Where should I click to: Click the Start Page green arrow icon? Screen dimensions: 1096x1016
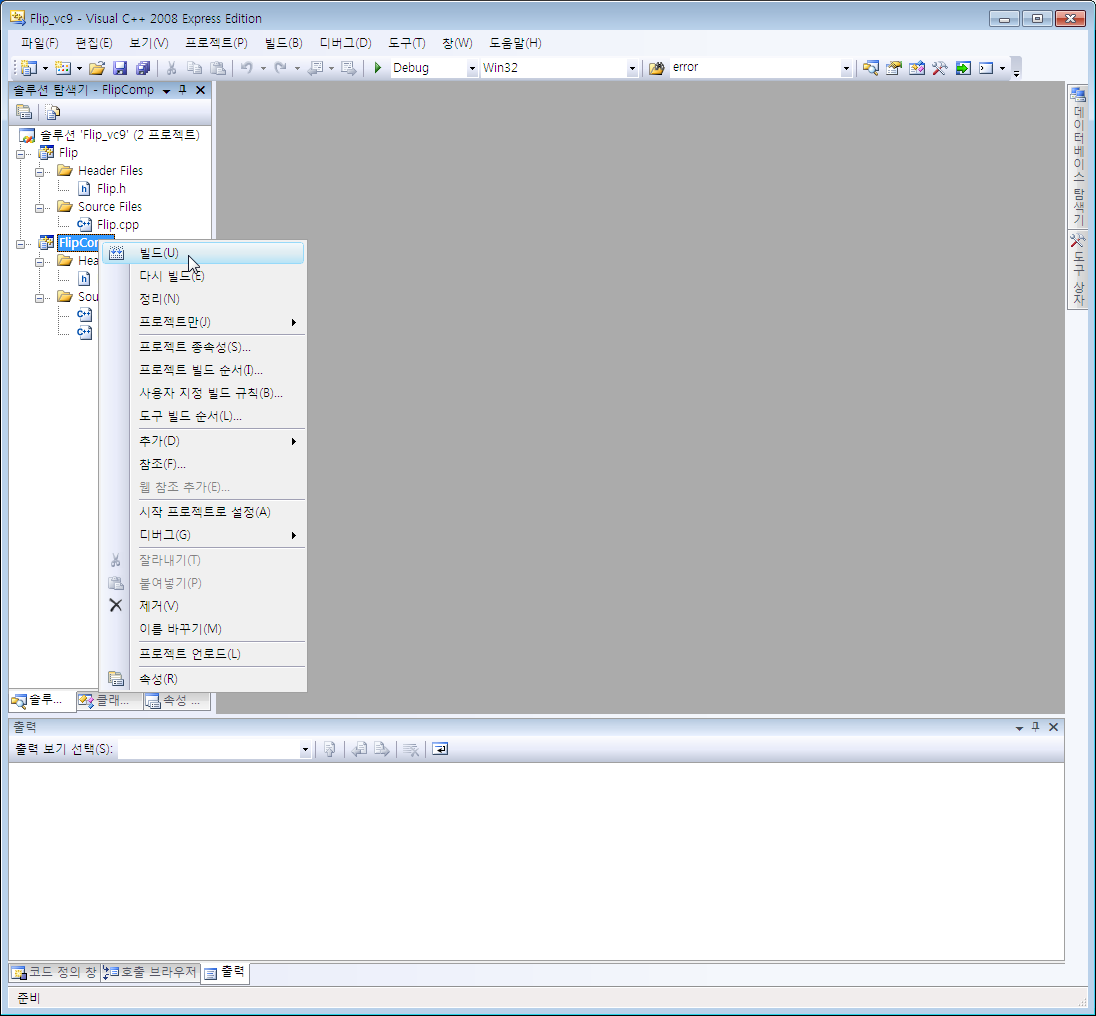click(963, 68)
